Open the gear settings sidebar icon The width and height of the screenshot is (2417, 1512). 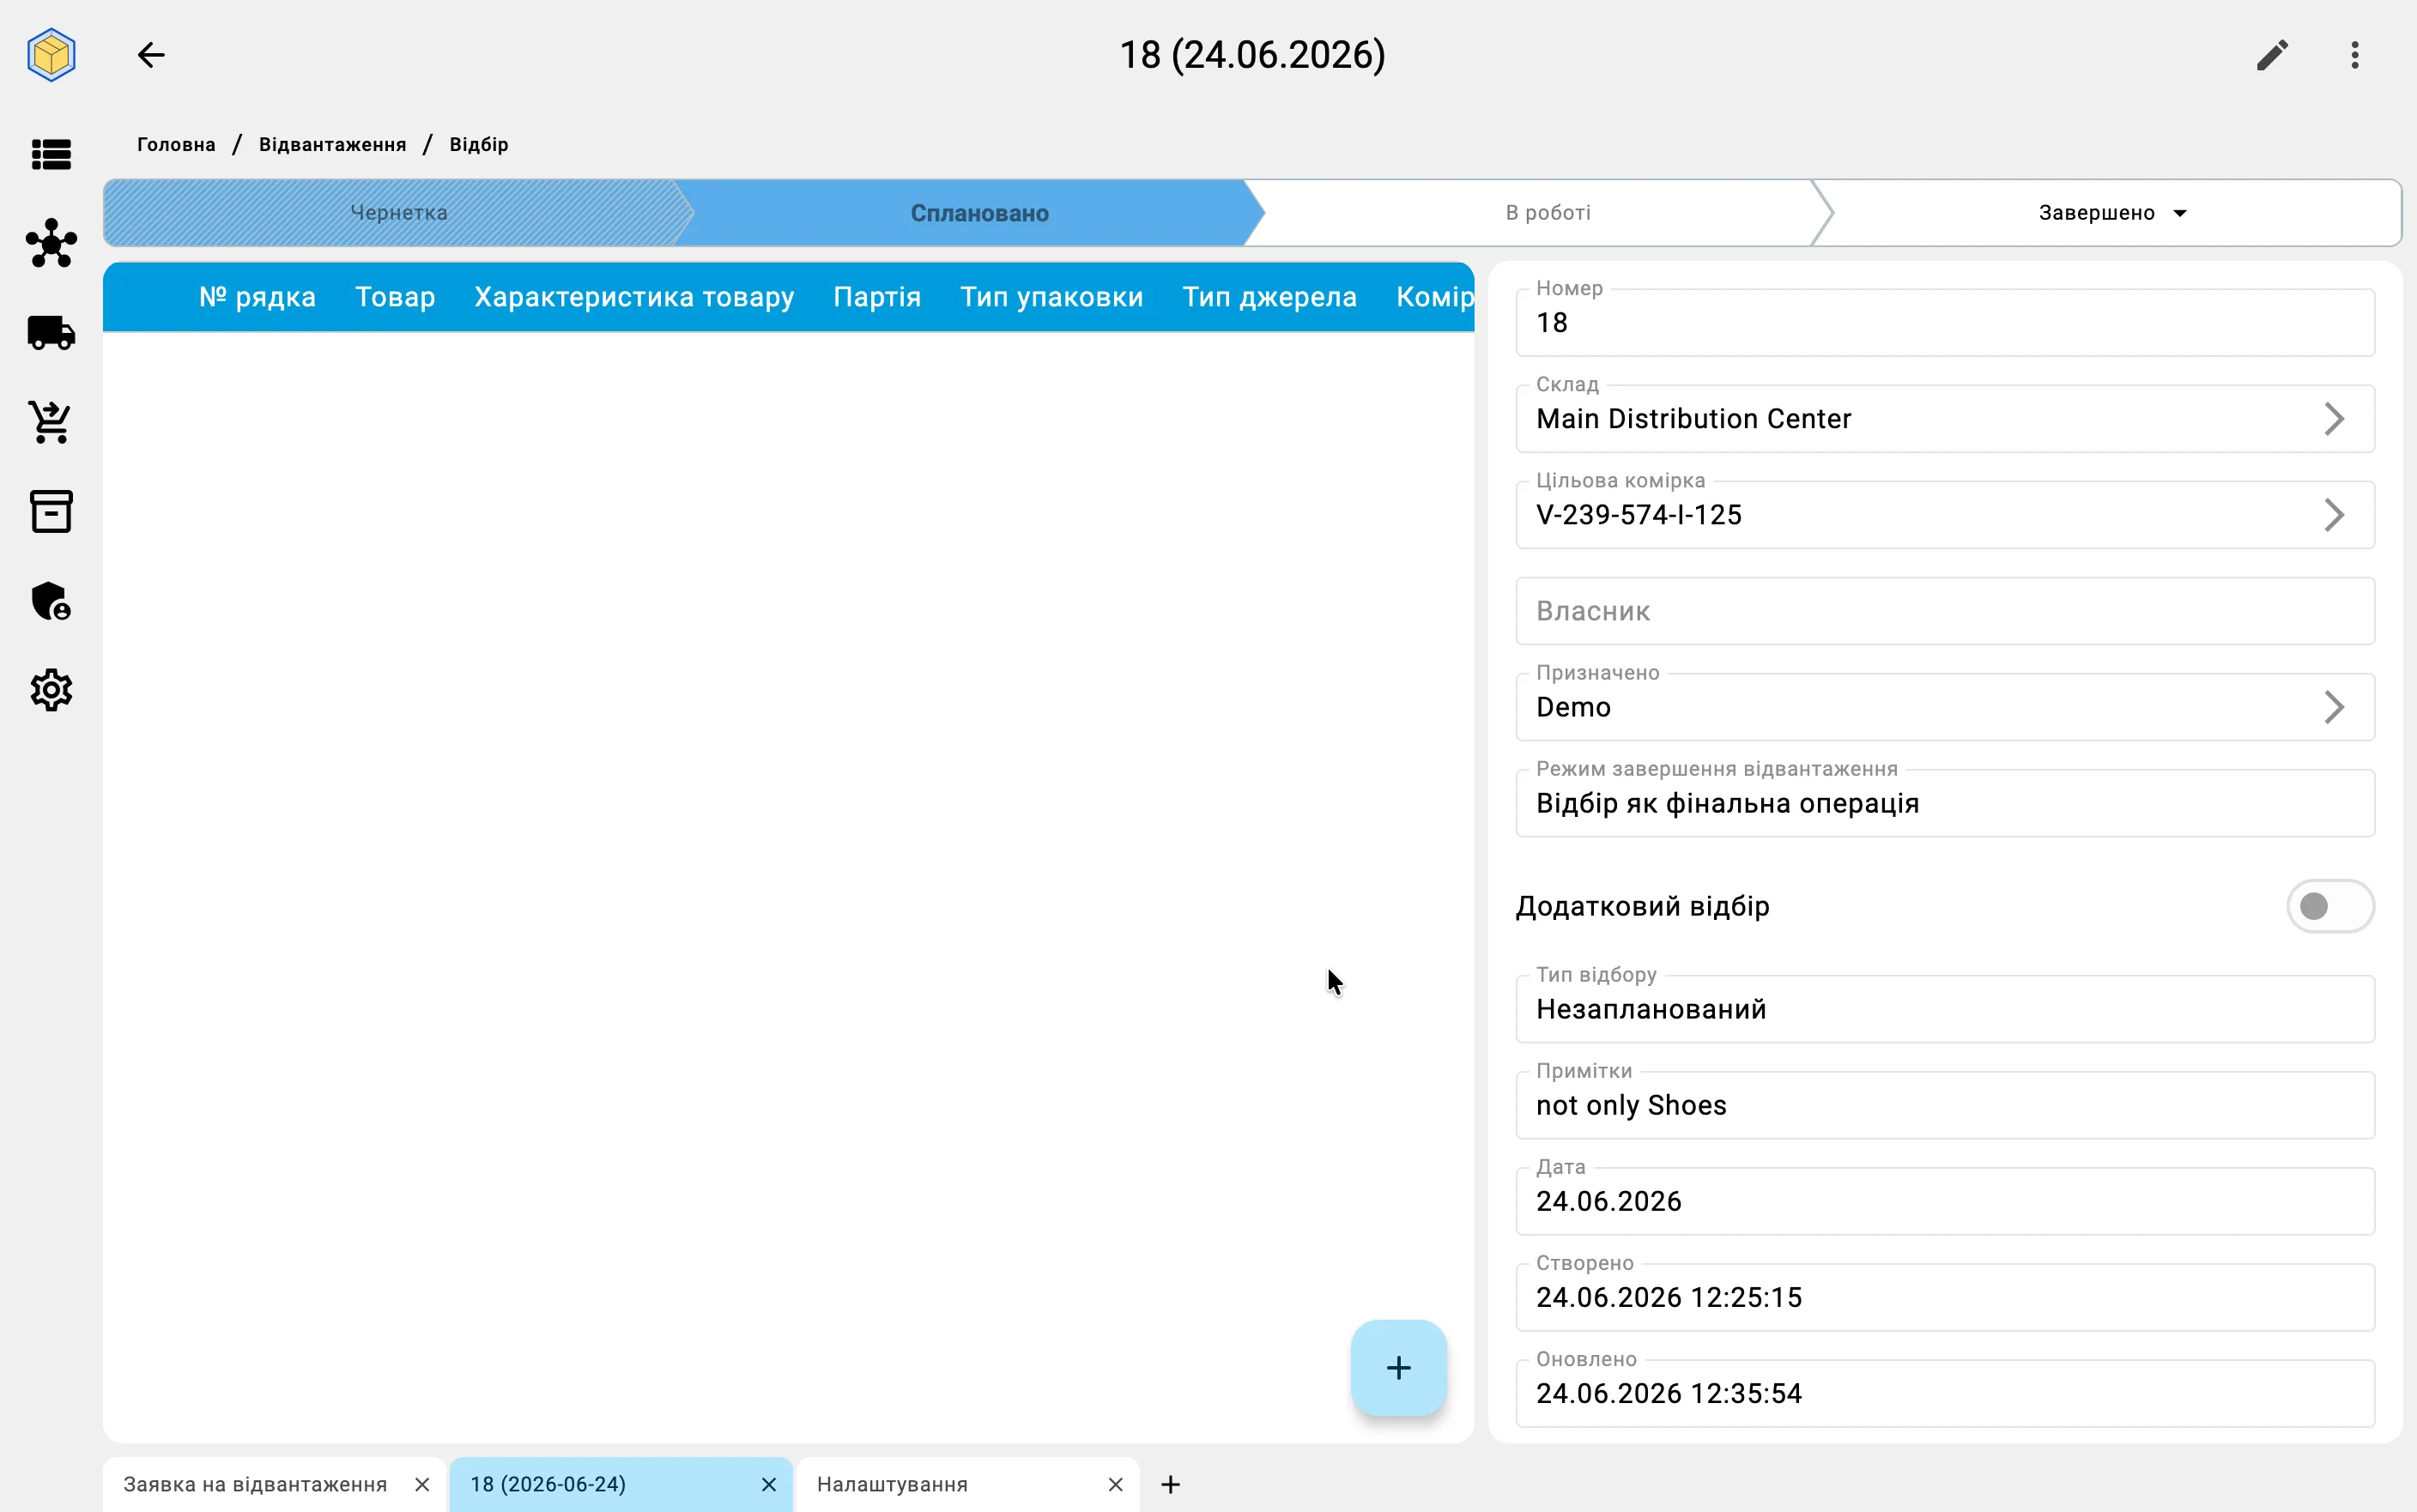[51, 690]
